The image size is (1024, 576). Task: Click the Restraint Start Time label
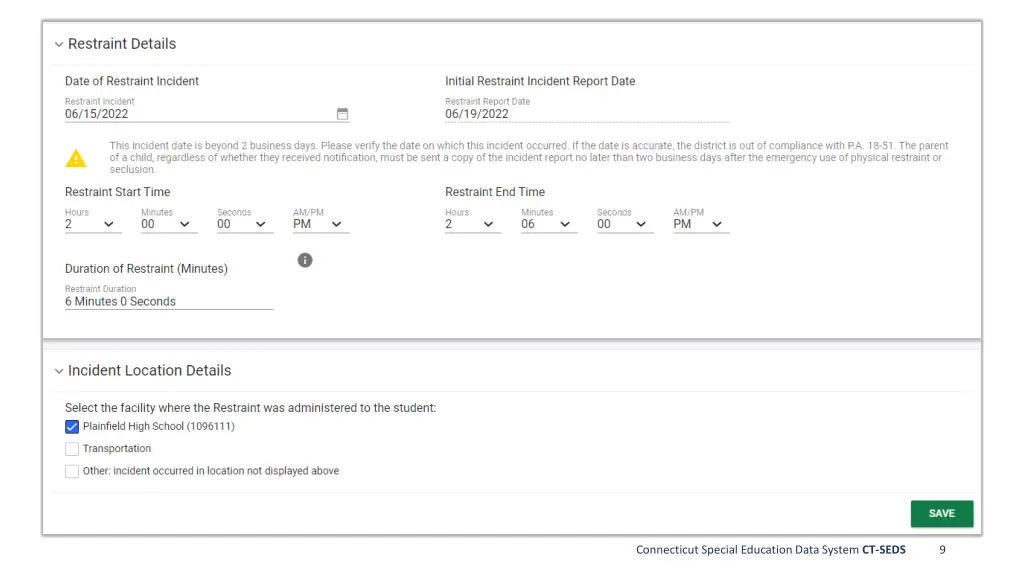point(118,192)
